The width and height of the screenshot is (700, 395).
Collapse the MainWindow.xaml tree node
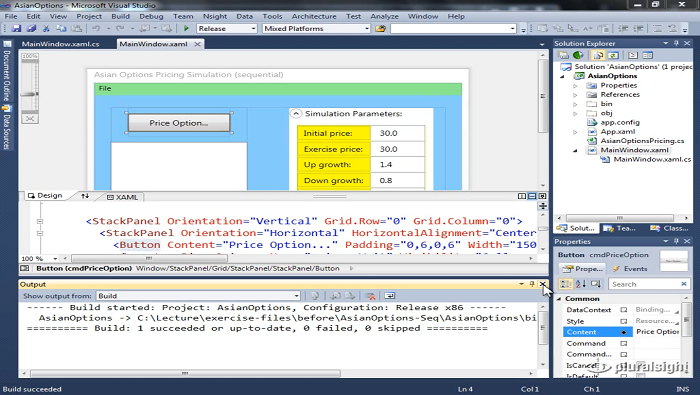pos(575,150)
